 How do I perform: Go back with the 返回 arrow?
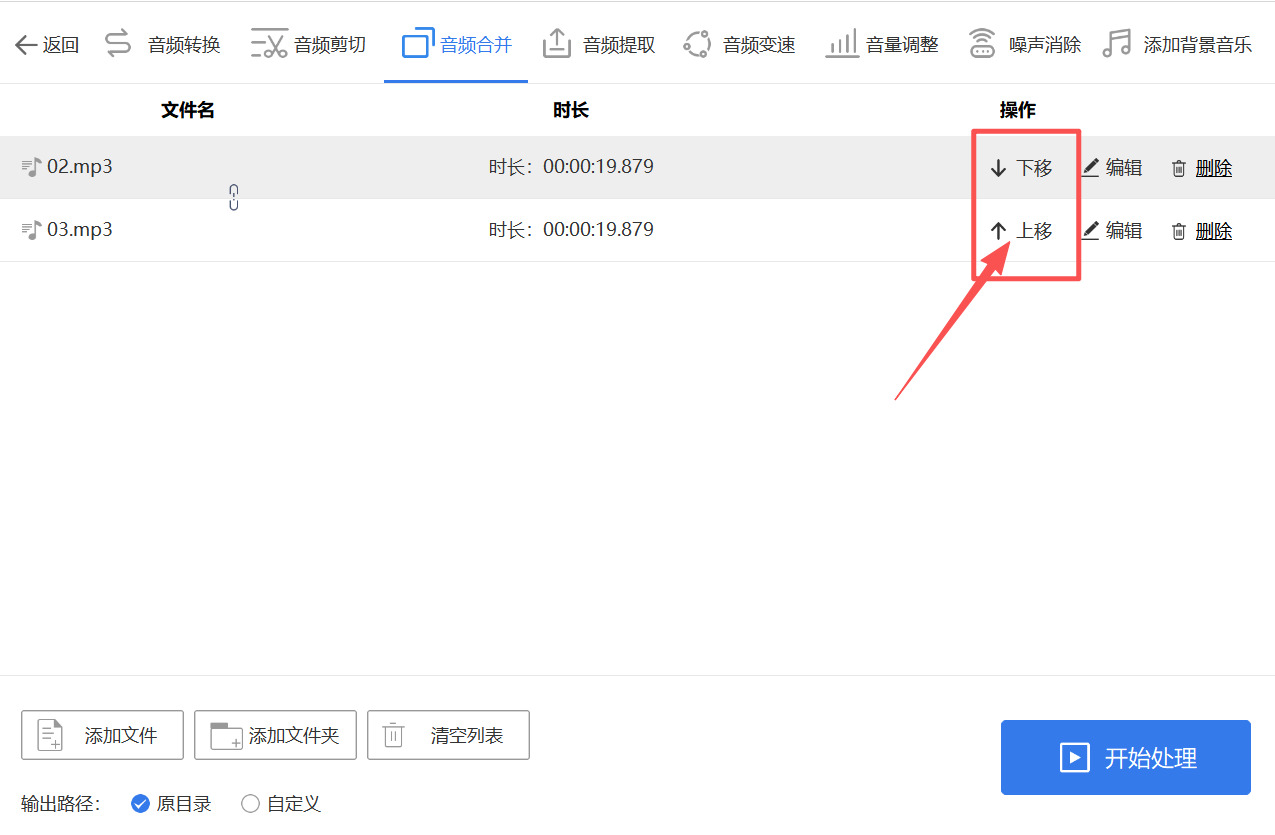[x=47, y=44]
